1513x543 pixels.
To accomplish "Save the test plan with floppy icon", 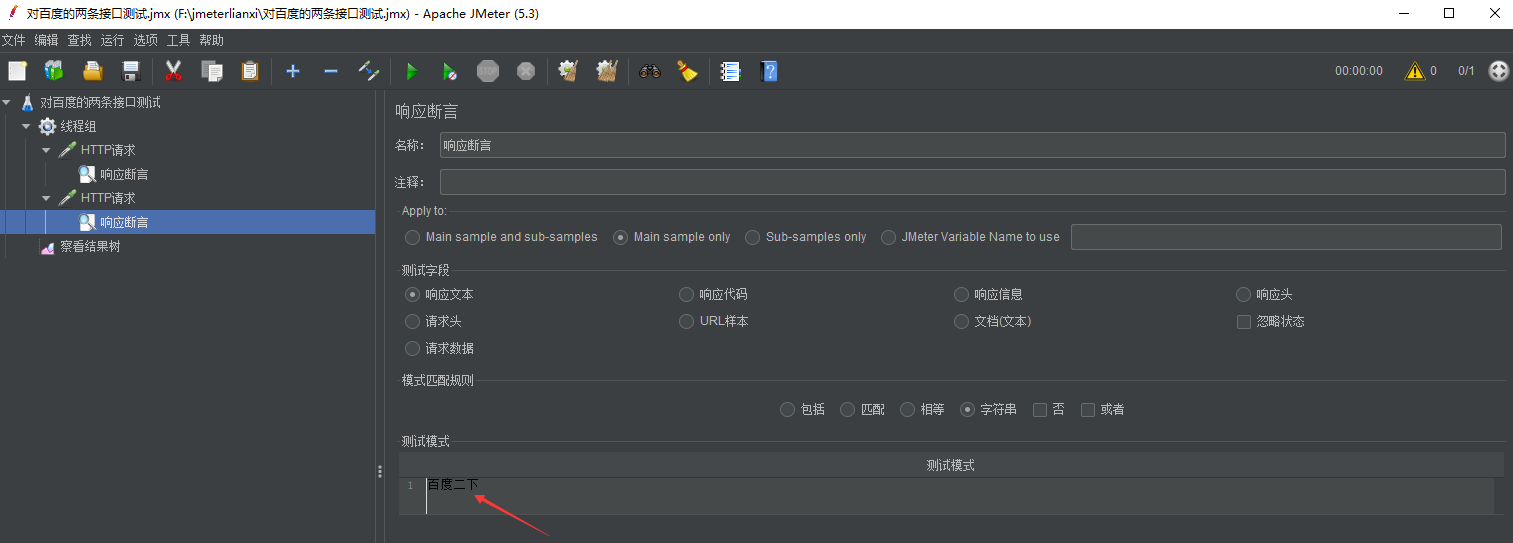I will coord(130,71).
